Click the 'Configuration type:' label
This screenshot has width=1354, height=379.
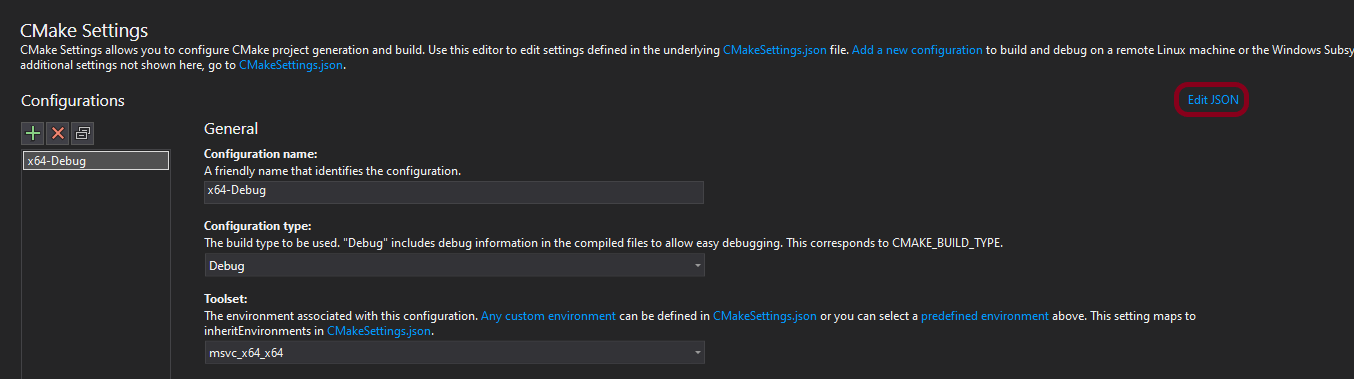point(258,227)
